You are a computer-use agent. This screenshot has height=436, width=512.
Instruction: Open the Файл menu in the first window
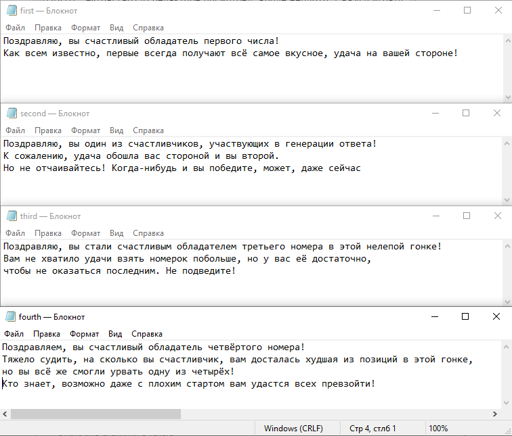click(15, 28)
